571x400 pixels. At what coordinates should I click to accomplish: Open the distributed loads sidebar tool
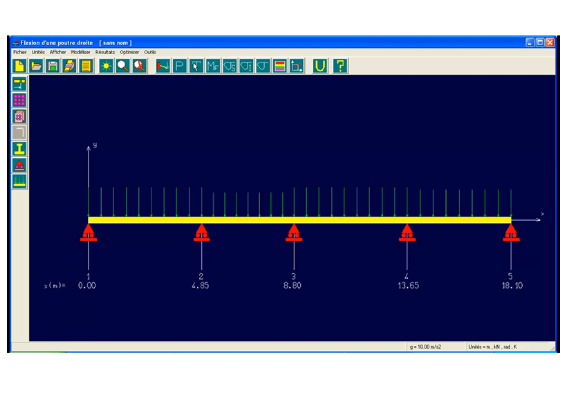tap(19, 181)
